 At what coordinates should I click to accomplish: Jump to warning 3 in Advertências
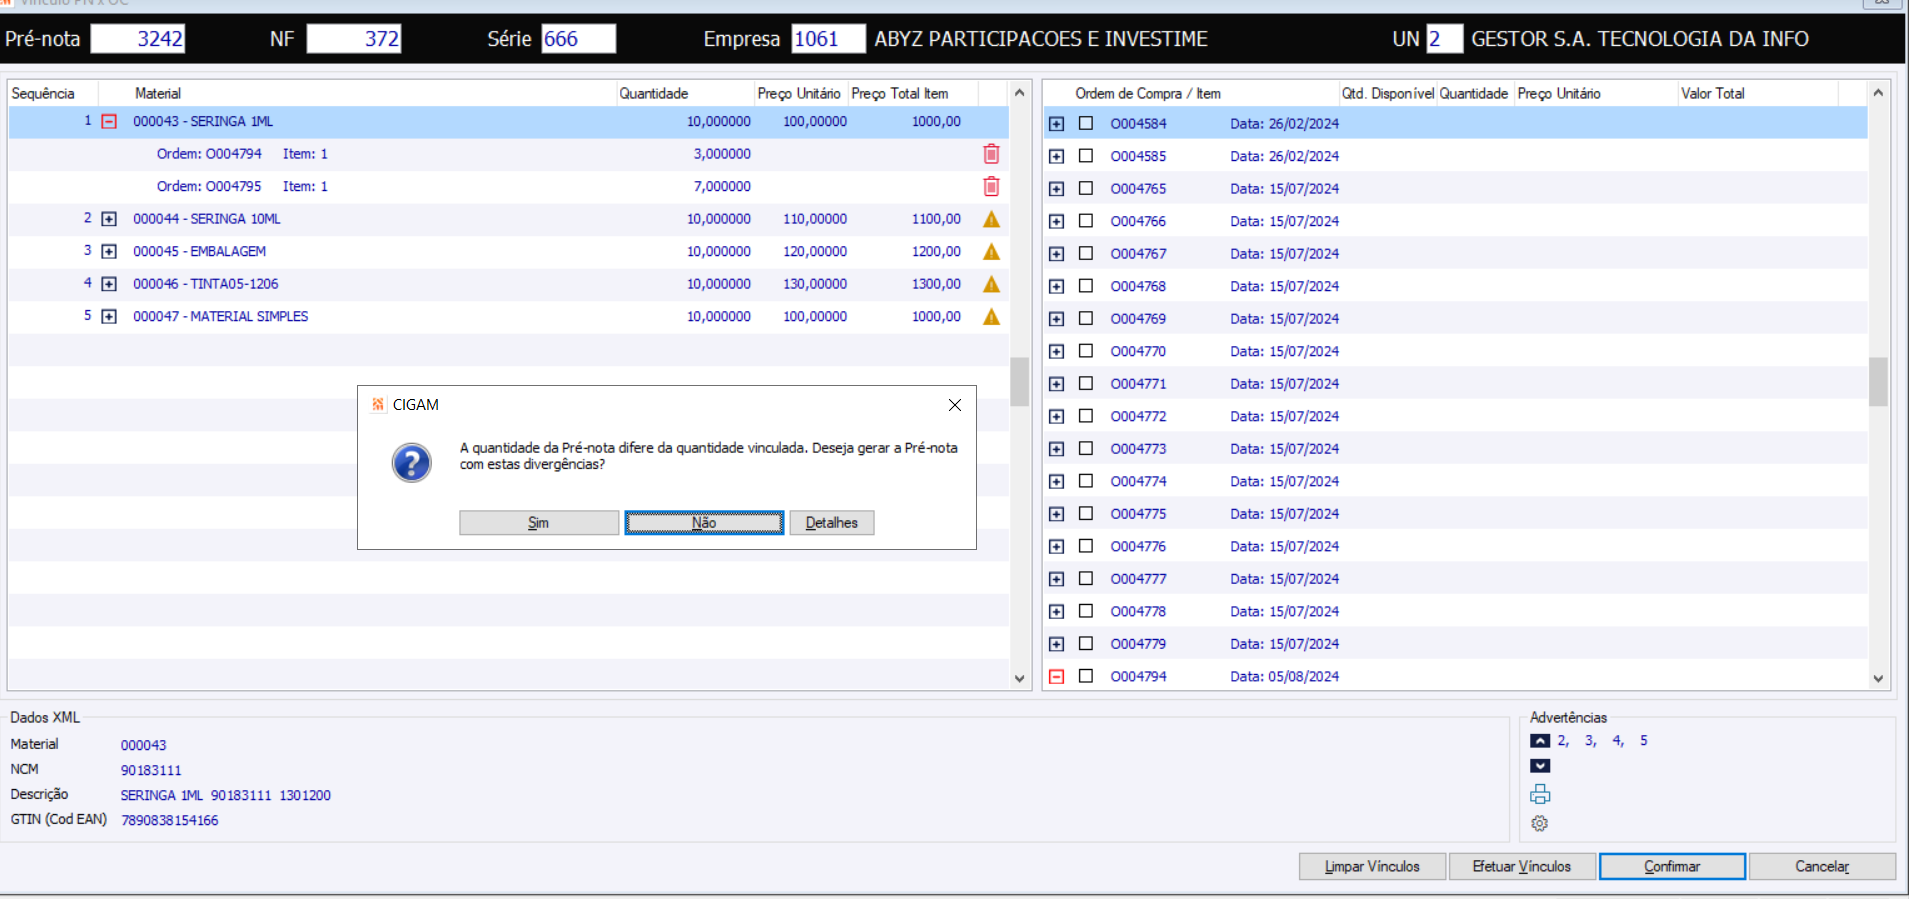[x=1590, y=741]
